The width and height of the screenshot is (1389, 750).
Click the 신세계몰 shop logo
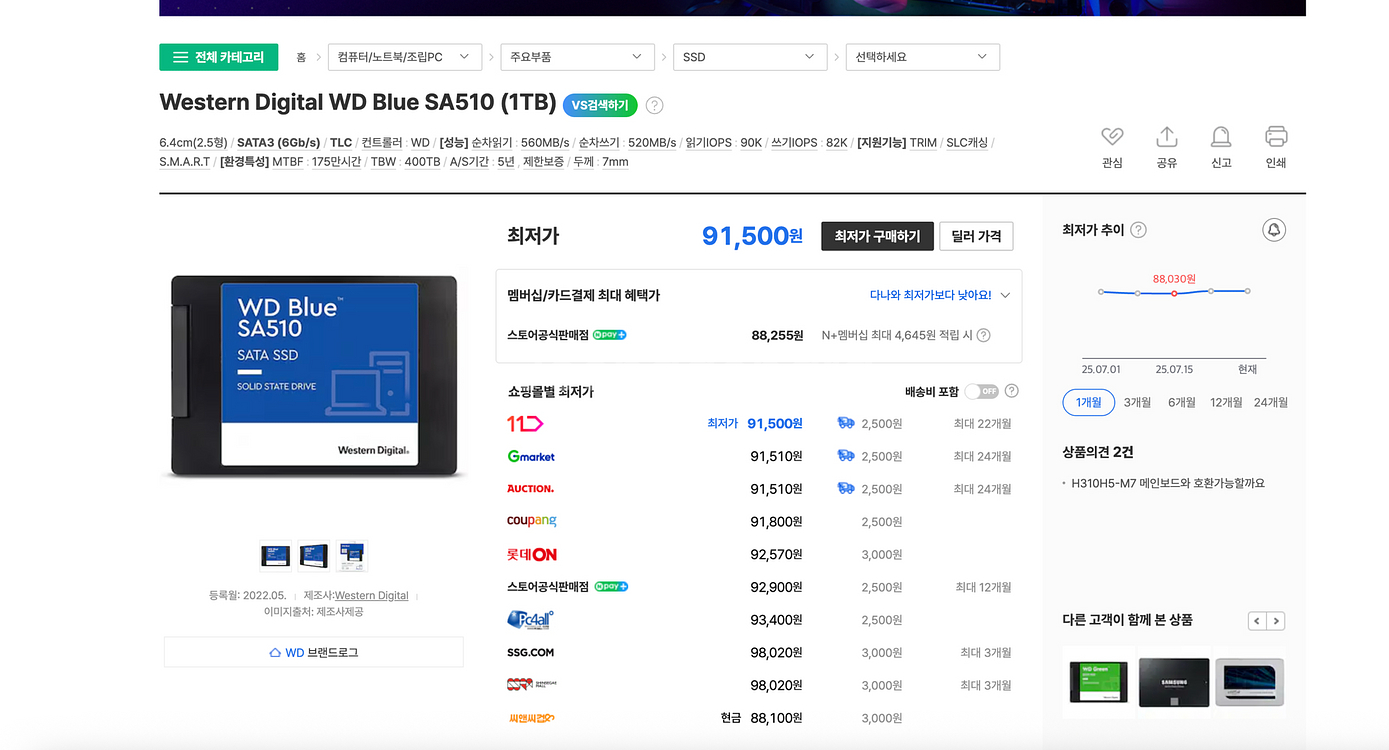[531, 685]
